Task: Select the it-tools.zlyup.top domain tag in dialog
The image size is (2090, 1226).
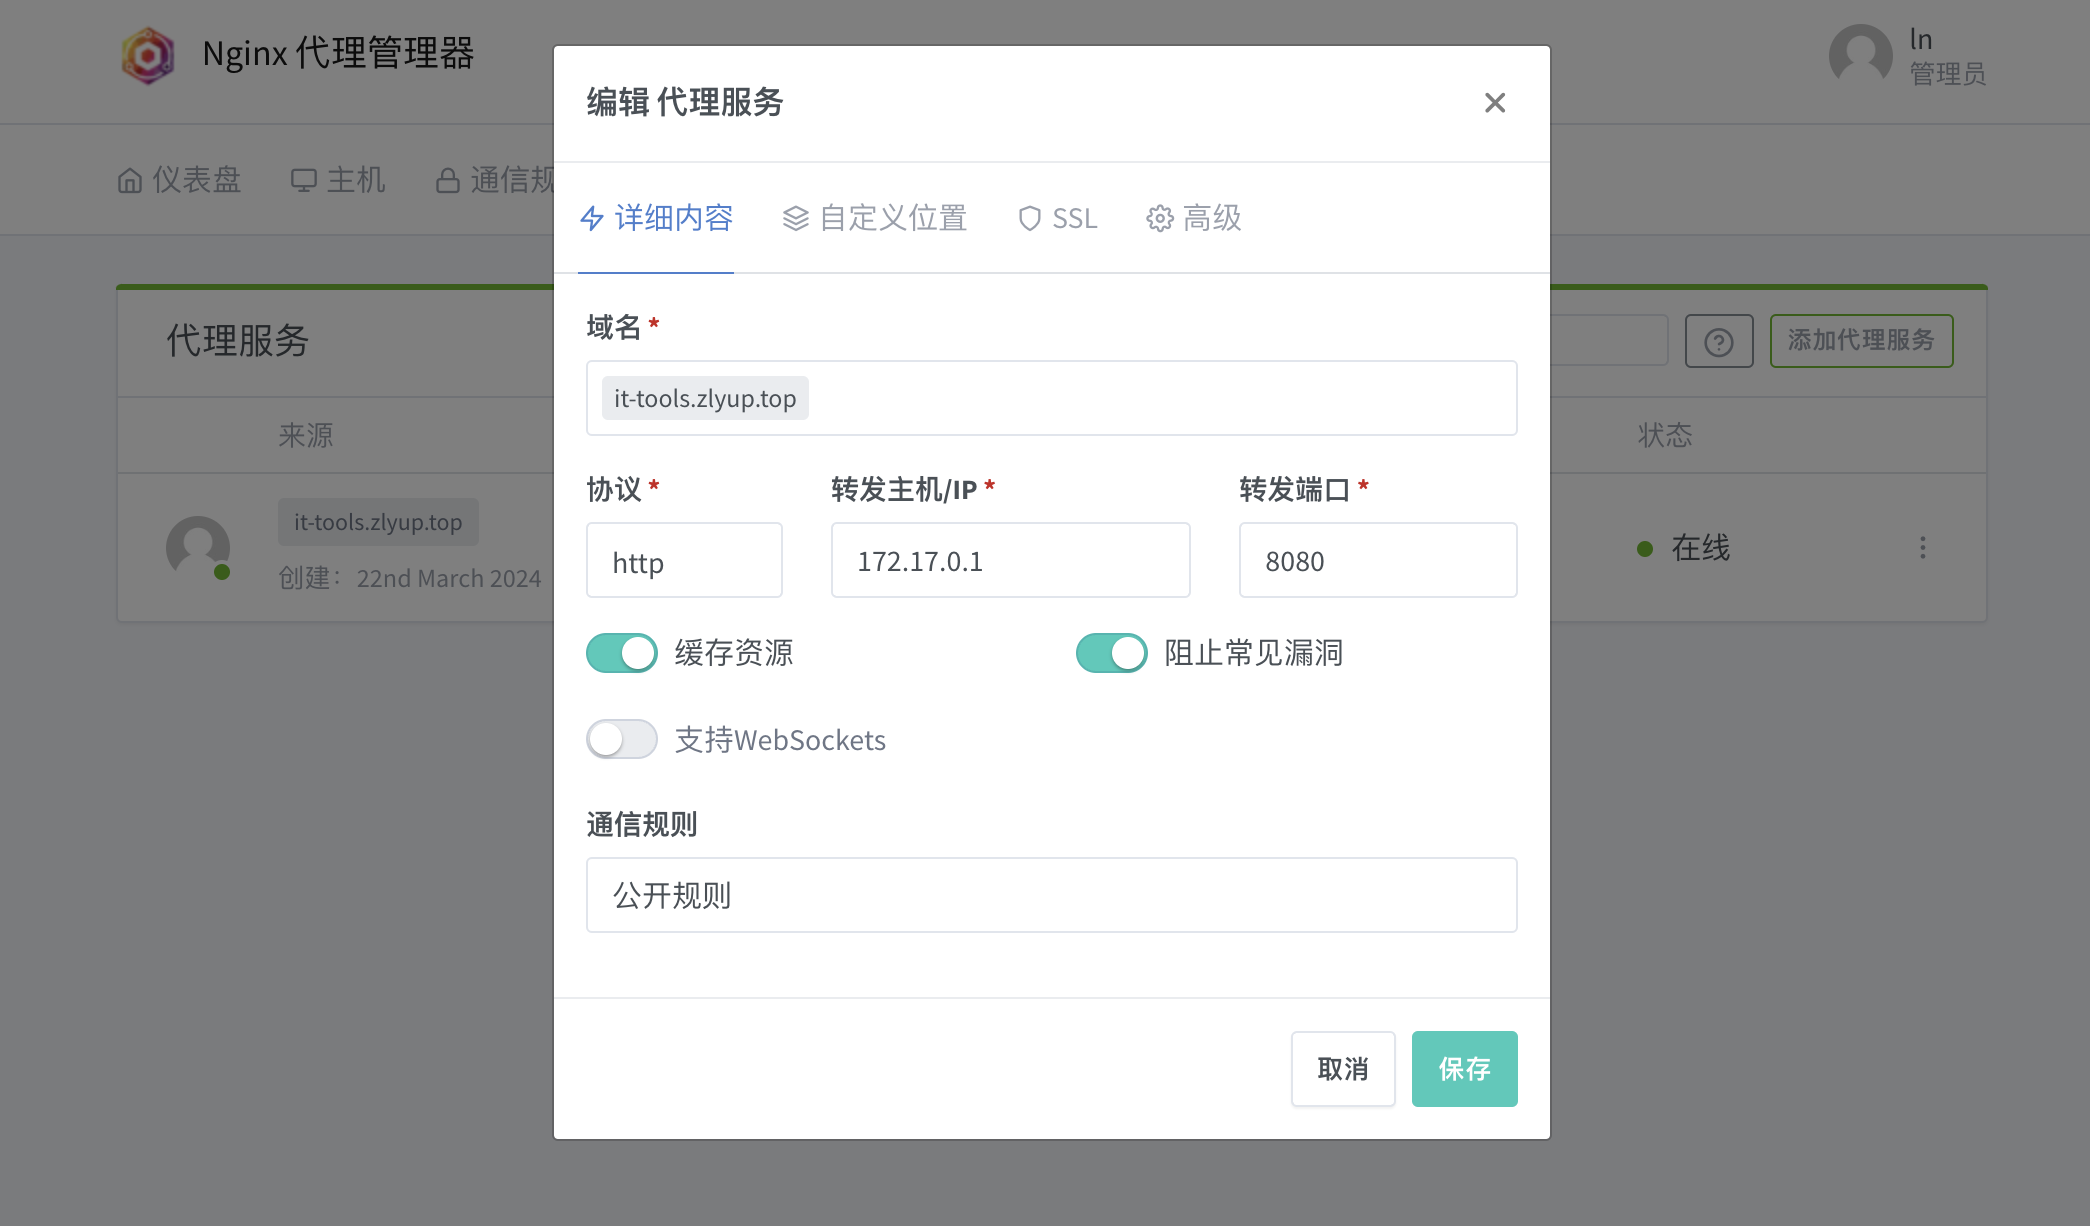Action: click(705, 398)
